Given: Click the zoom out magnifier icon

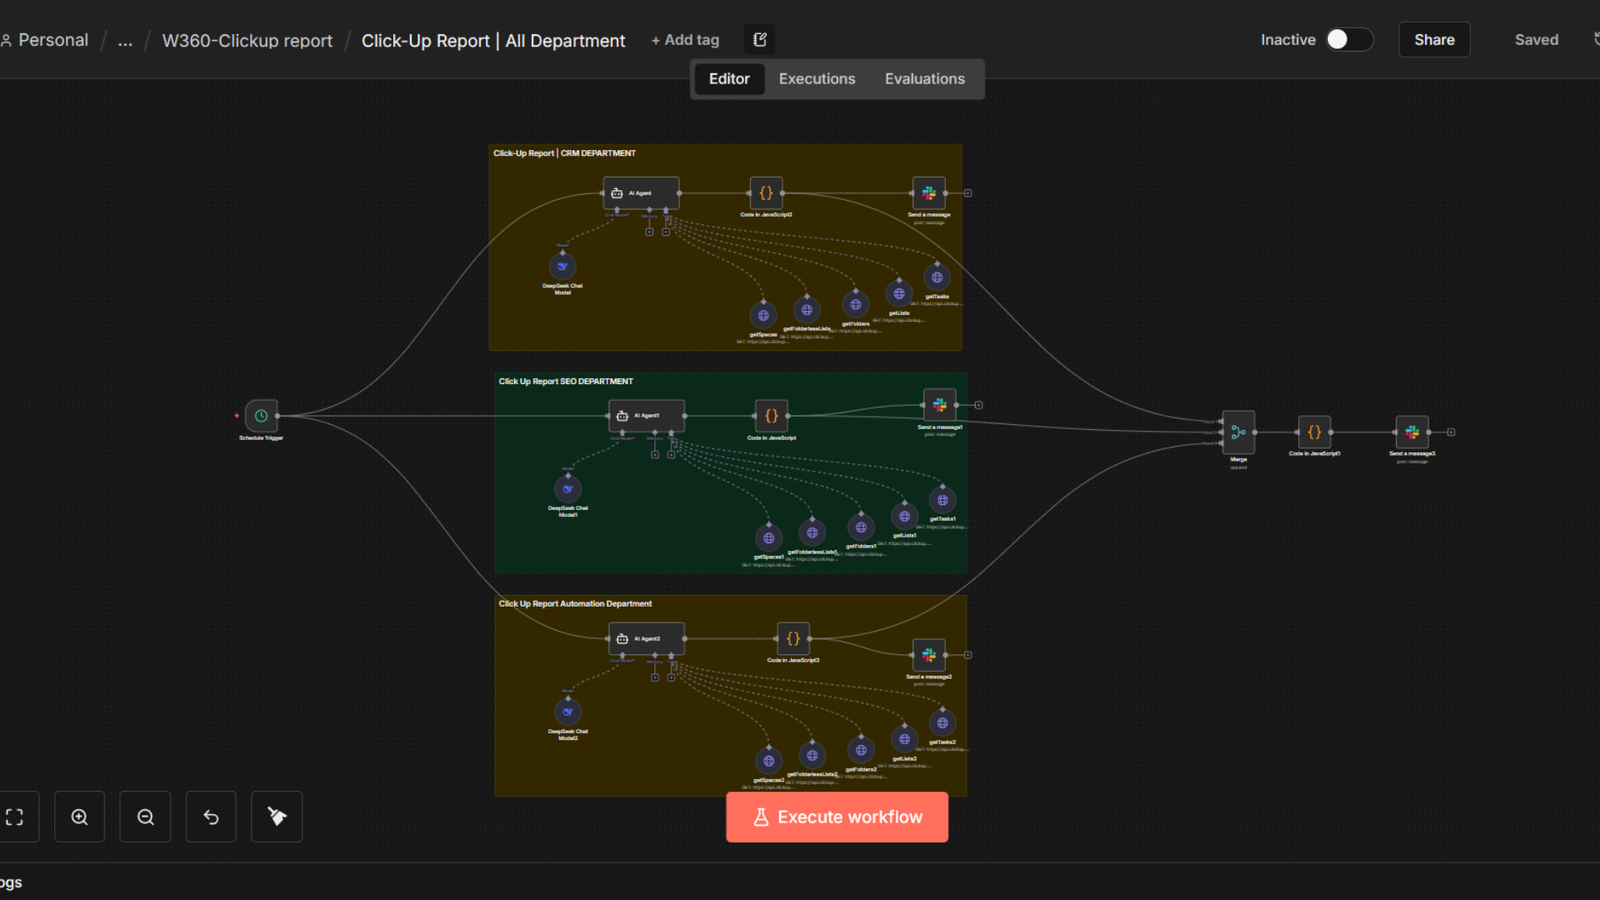Looking at the screenshot, I should (146, 817).
